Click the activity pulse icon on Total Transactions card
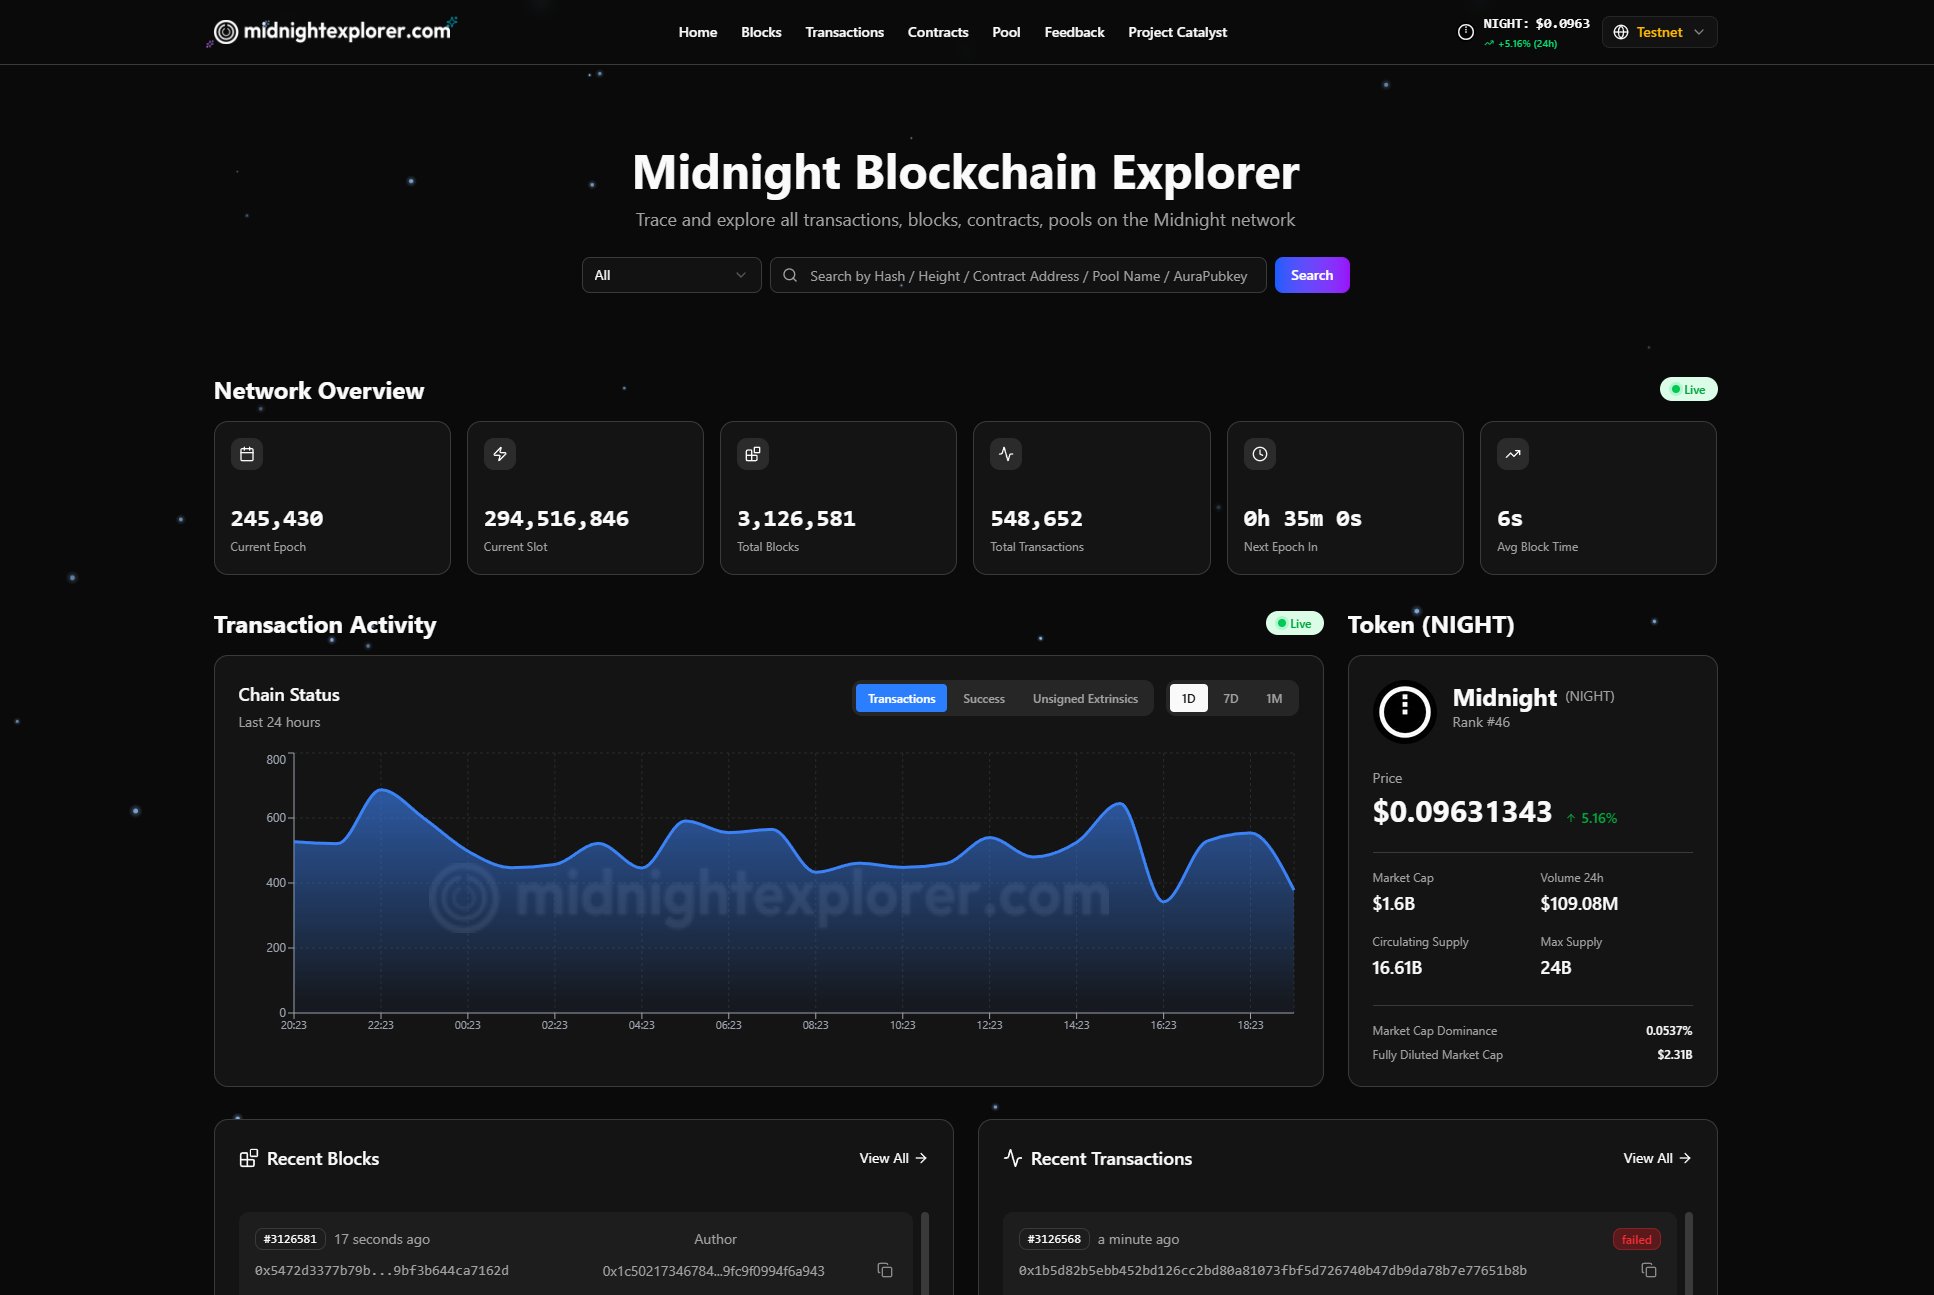 [1006, 454]
